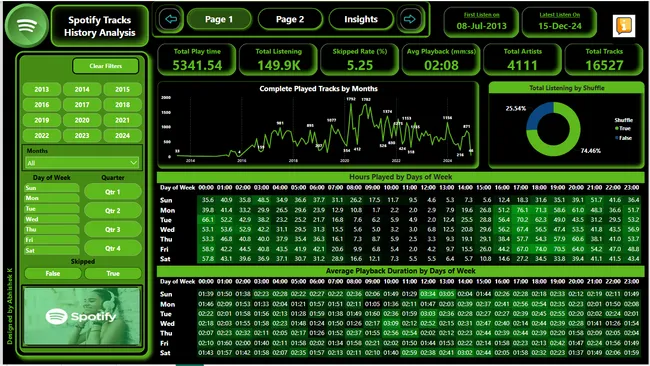Filter by year 2015

122,89
